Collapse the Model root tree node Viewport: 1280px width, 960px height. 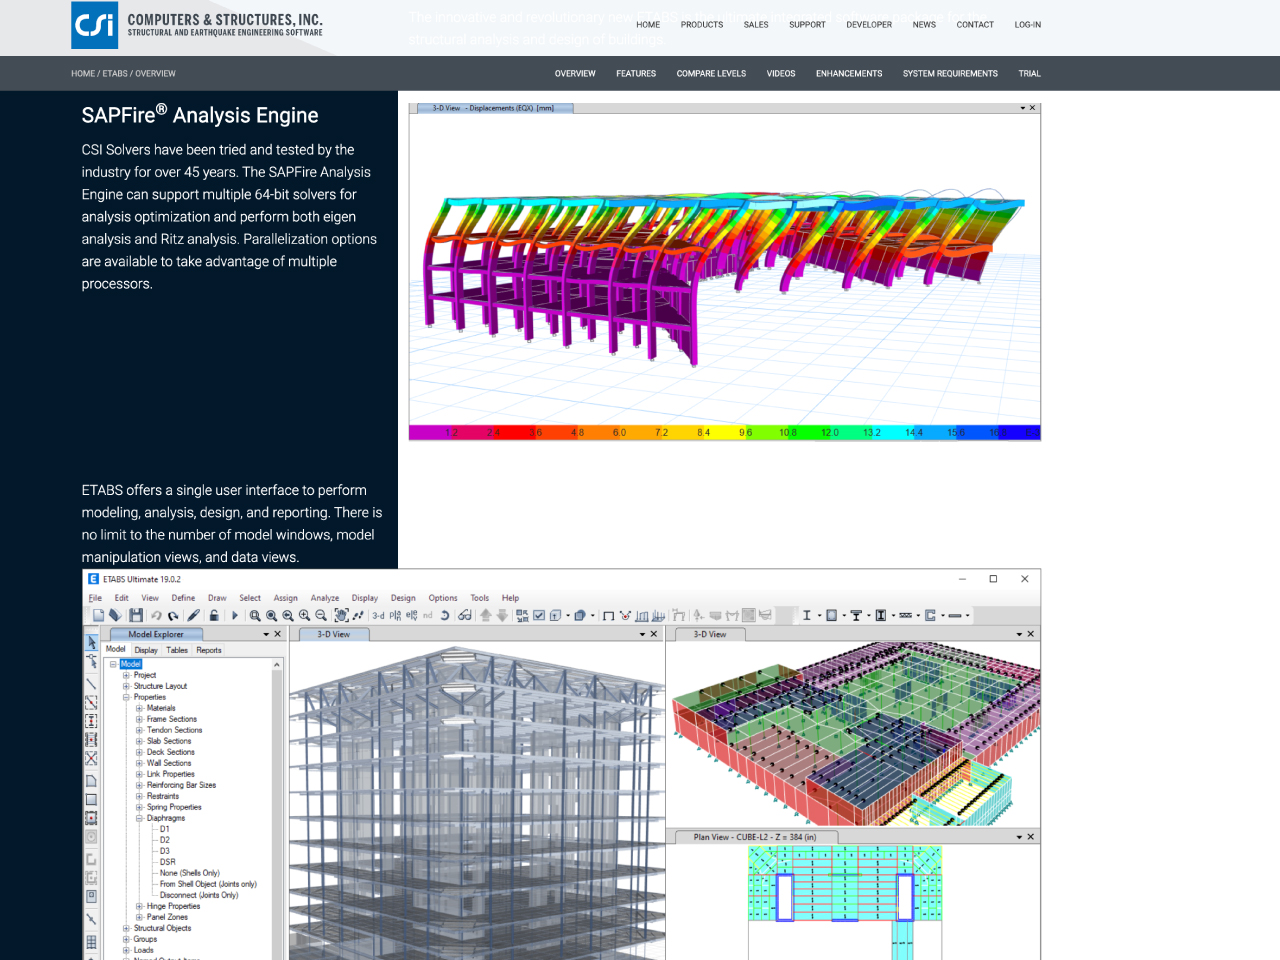coord(113,664)
